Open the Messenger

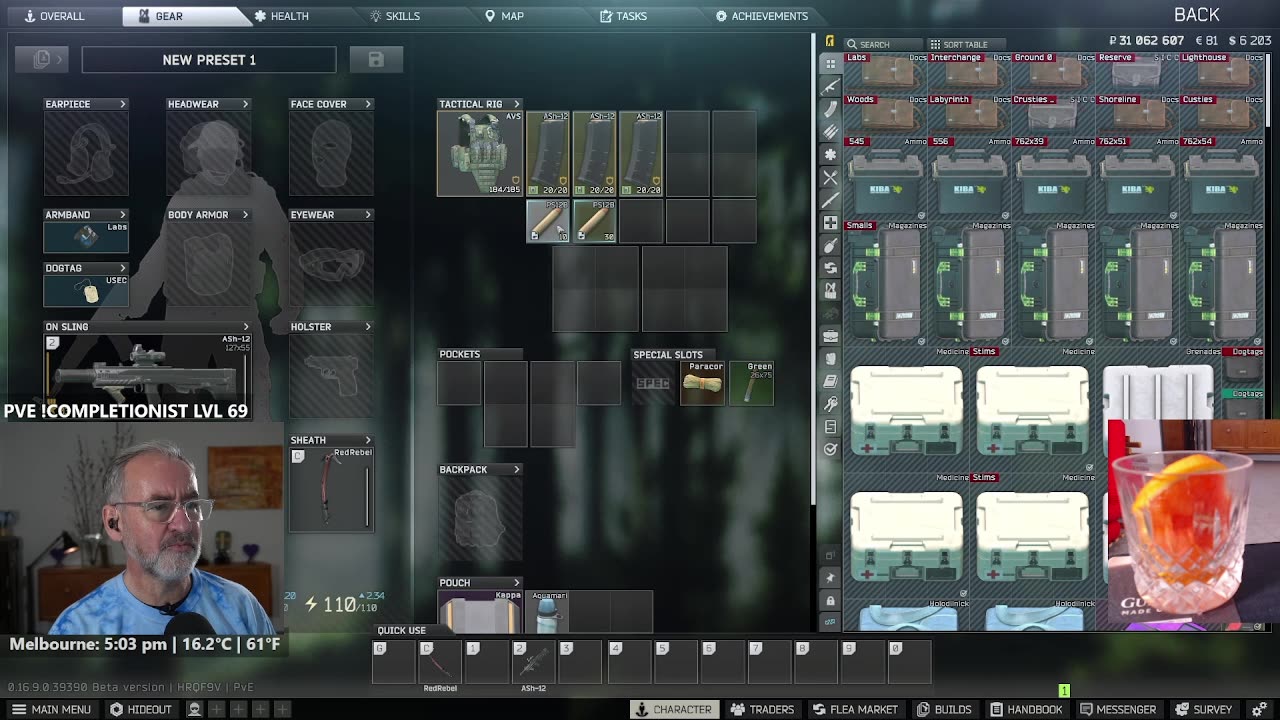[x=1117, y=709]
